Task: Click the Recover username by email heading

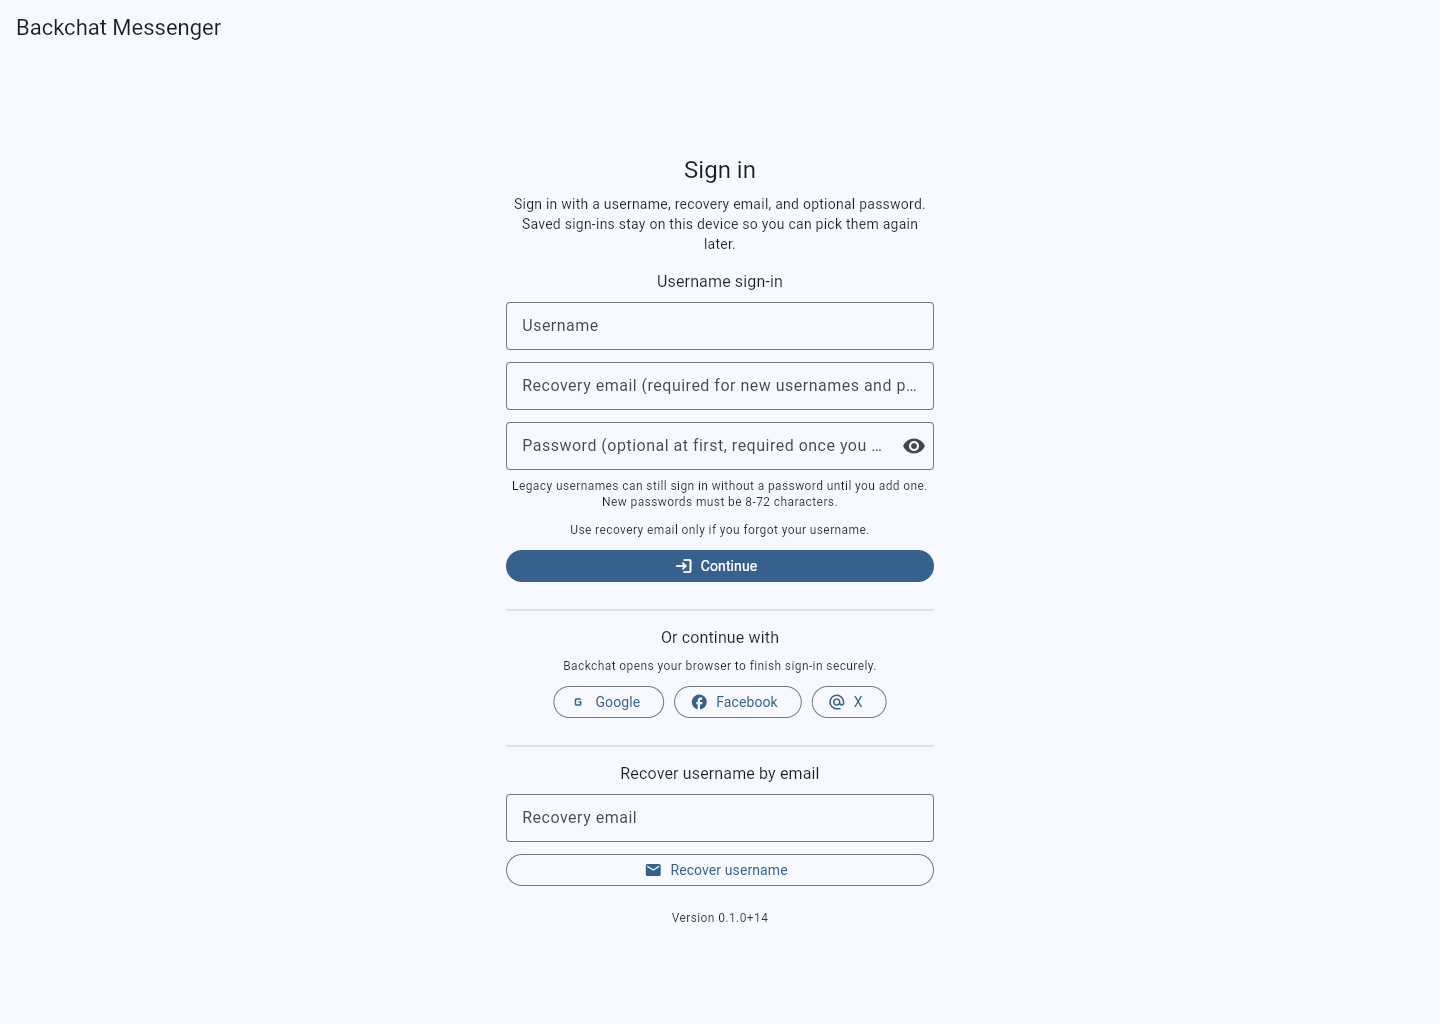Action: pos(720,773)
